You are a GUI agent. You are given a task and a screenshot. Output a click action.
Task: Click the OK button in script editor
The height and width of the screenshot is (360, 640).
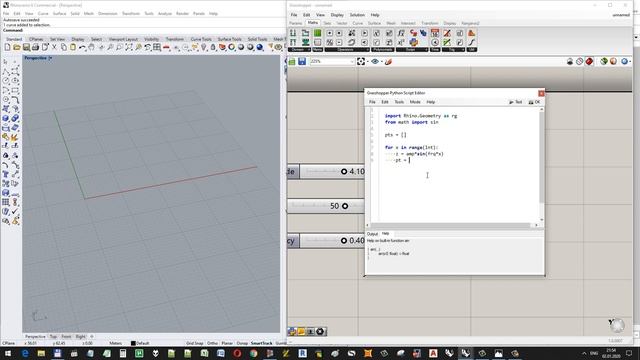click(x=534, y=102)
